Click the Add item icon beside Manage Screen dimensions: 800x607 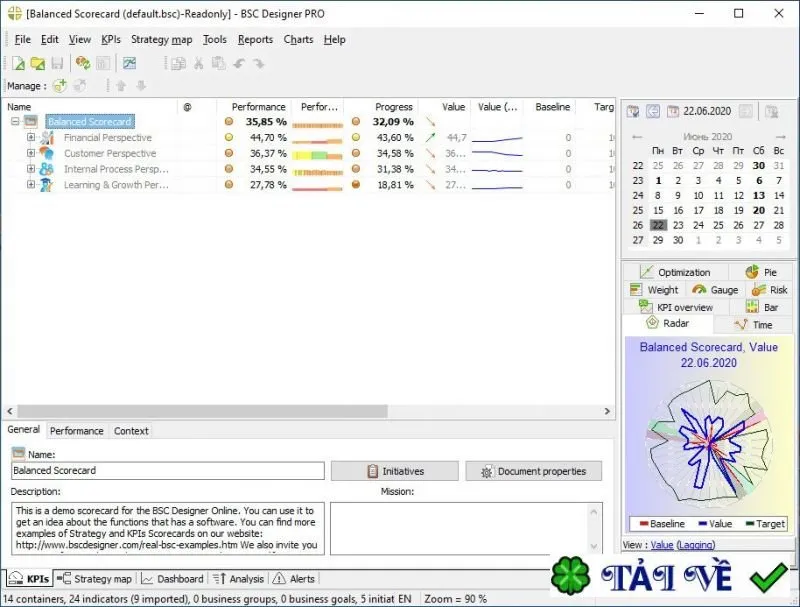[x=60, y=86]
